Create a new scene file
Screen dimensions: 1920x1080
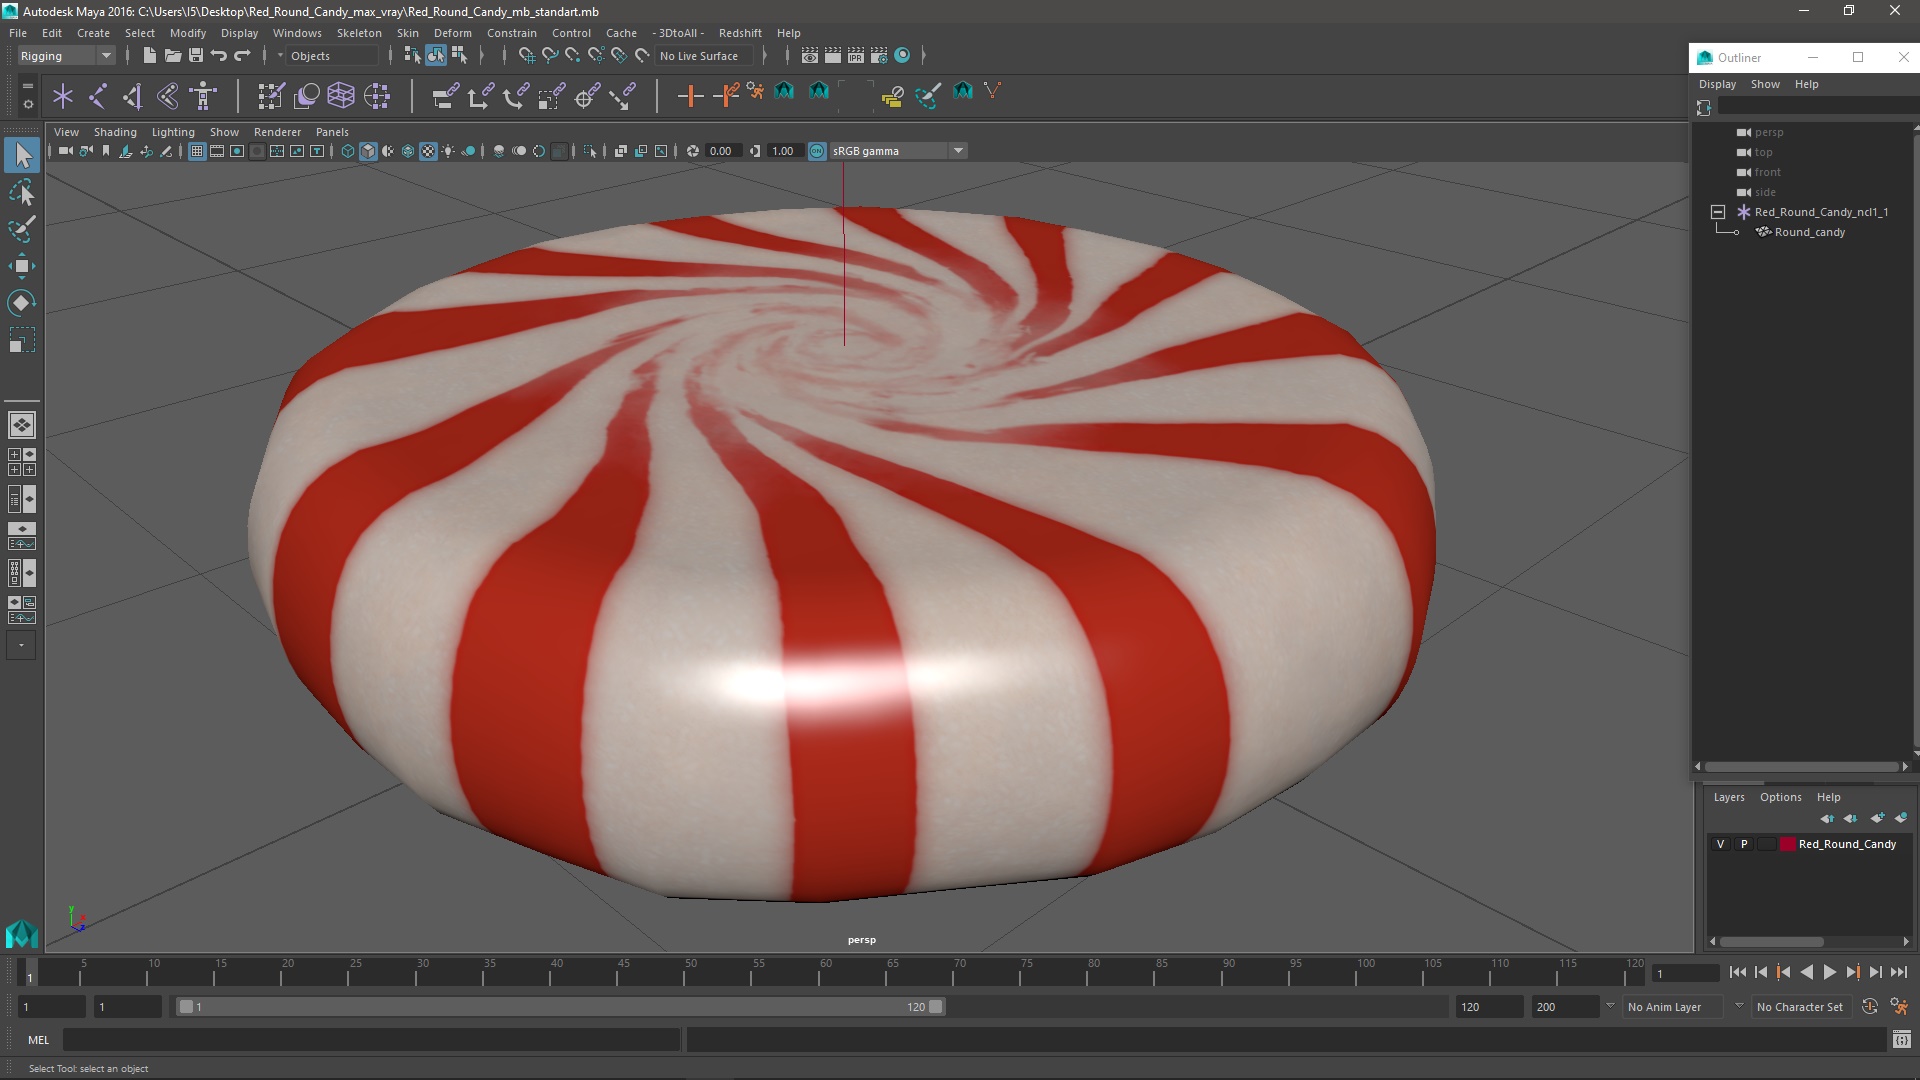coord(149,56)
